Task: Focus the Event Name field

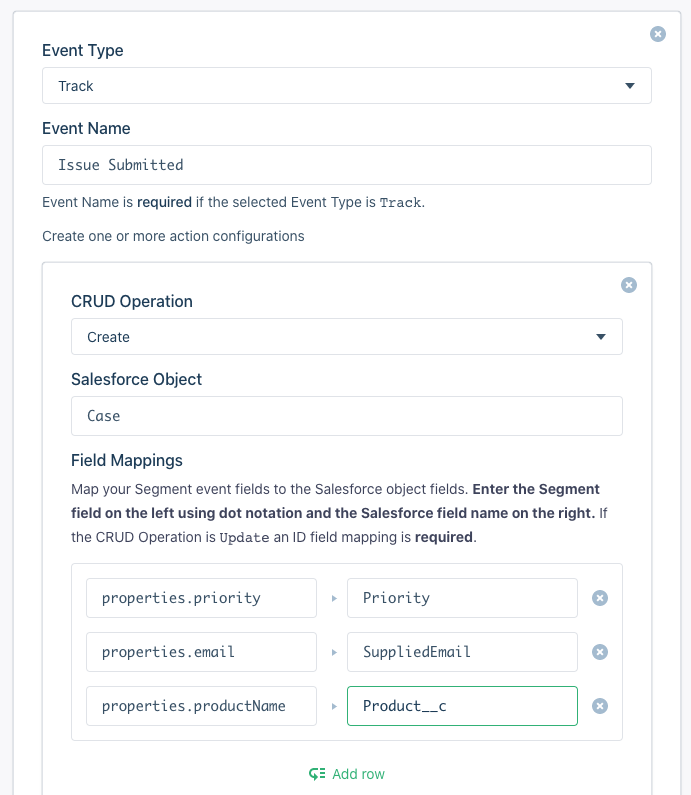Action: 346,165
